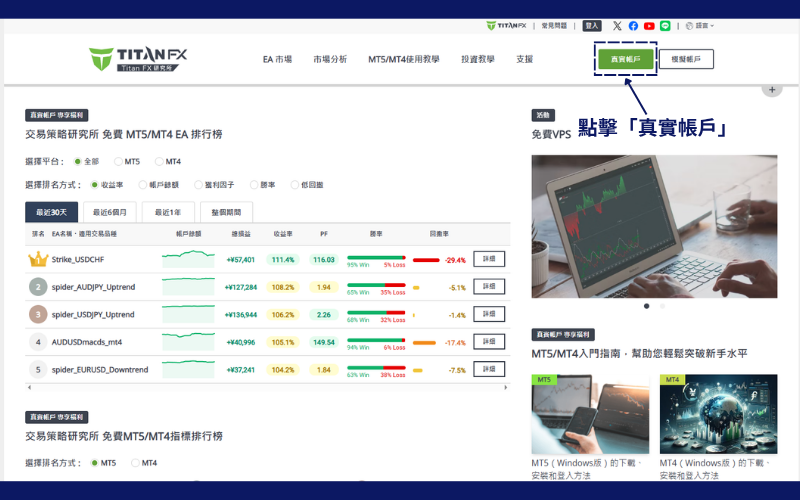Select the MT4 platform radio button
The width and height of the screenshot is (800, 500).
160,161
